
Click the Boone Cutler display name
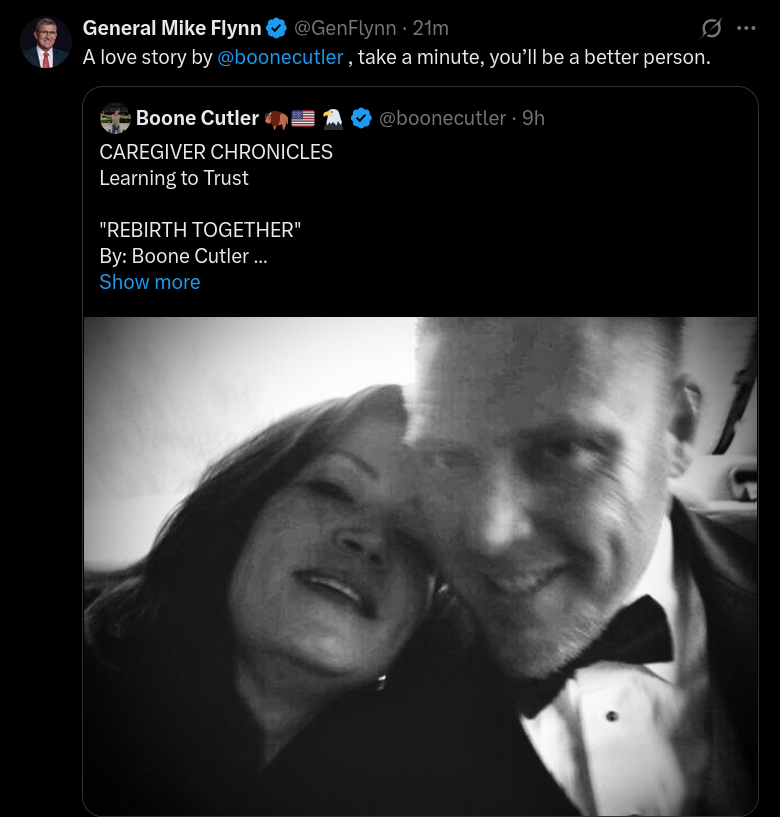(197, 118)
